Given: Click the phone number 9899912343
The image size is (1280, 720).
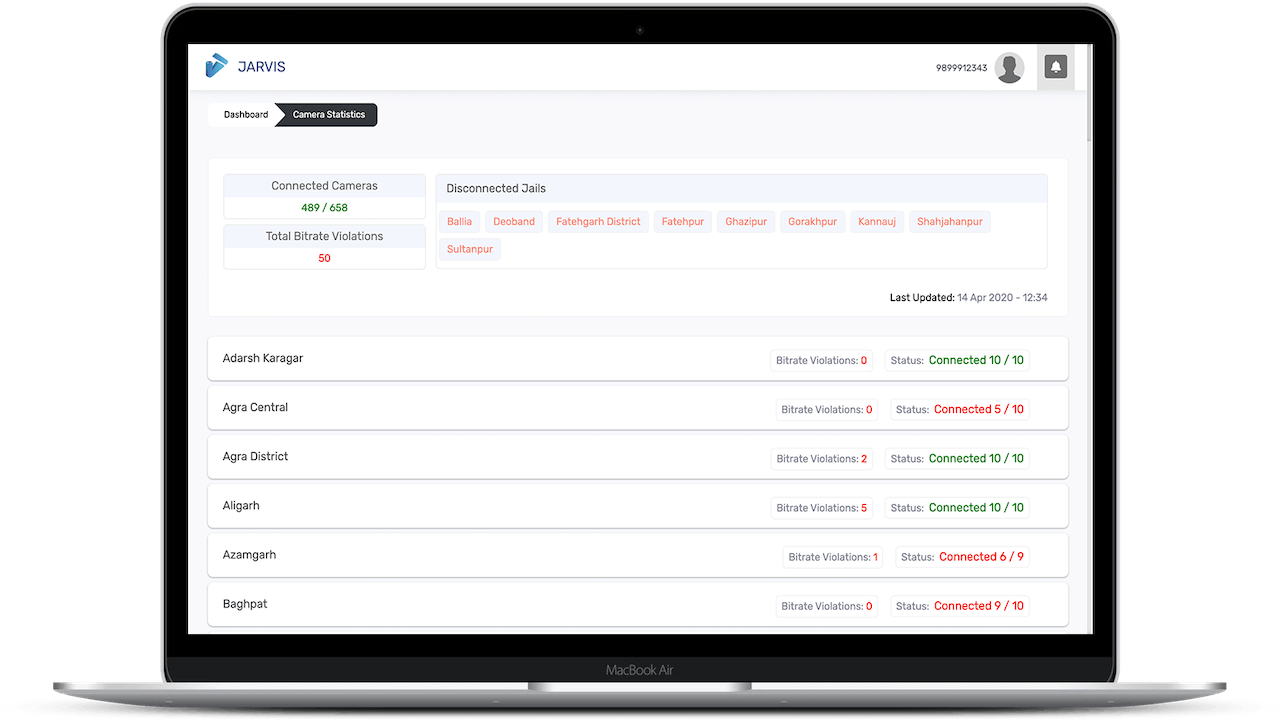Looking at the screenshot, I should click(961, 68).
